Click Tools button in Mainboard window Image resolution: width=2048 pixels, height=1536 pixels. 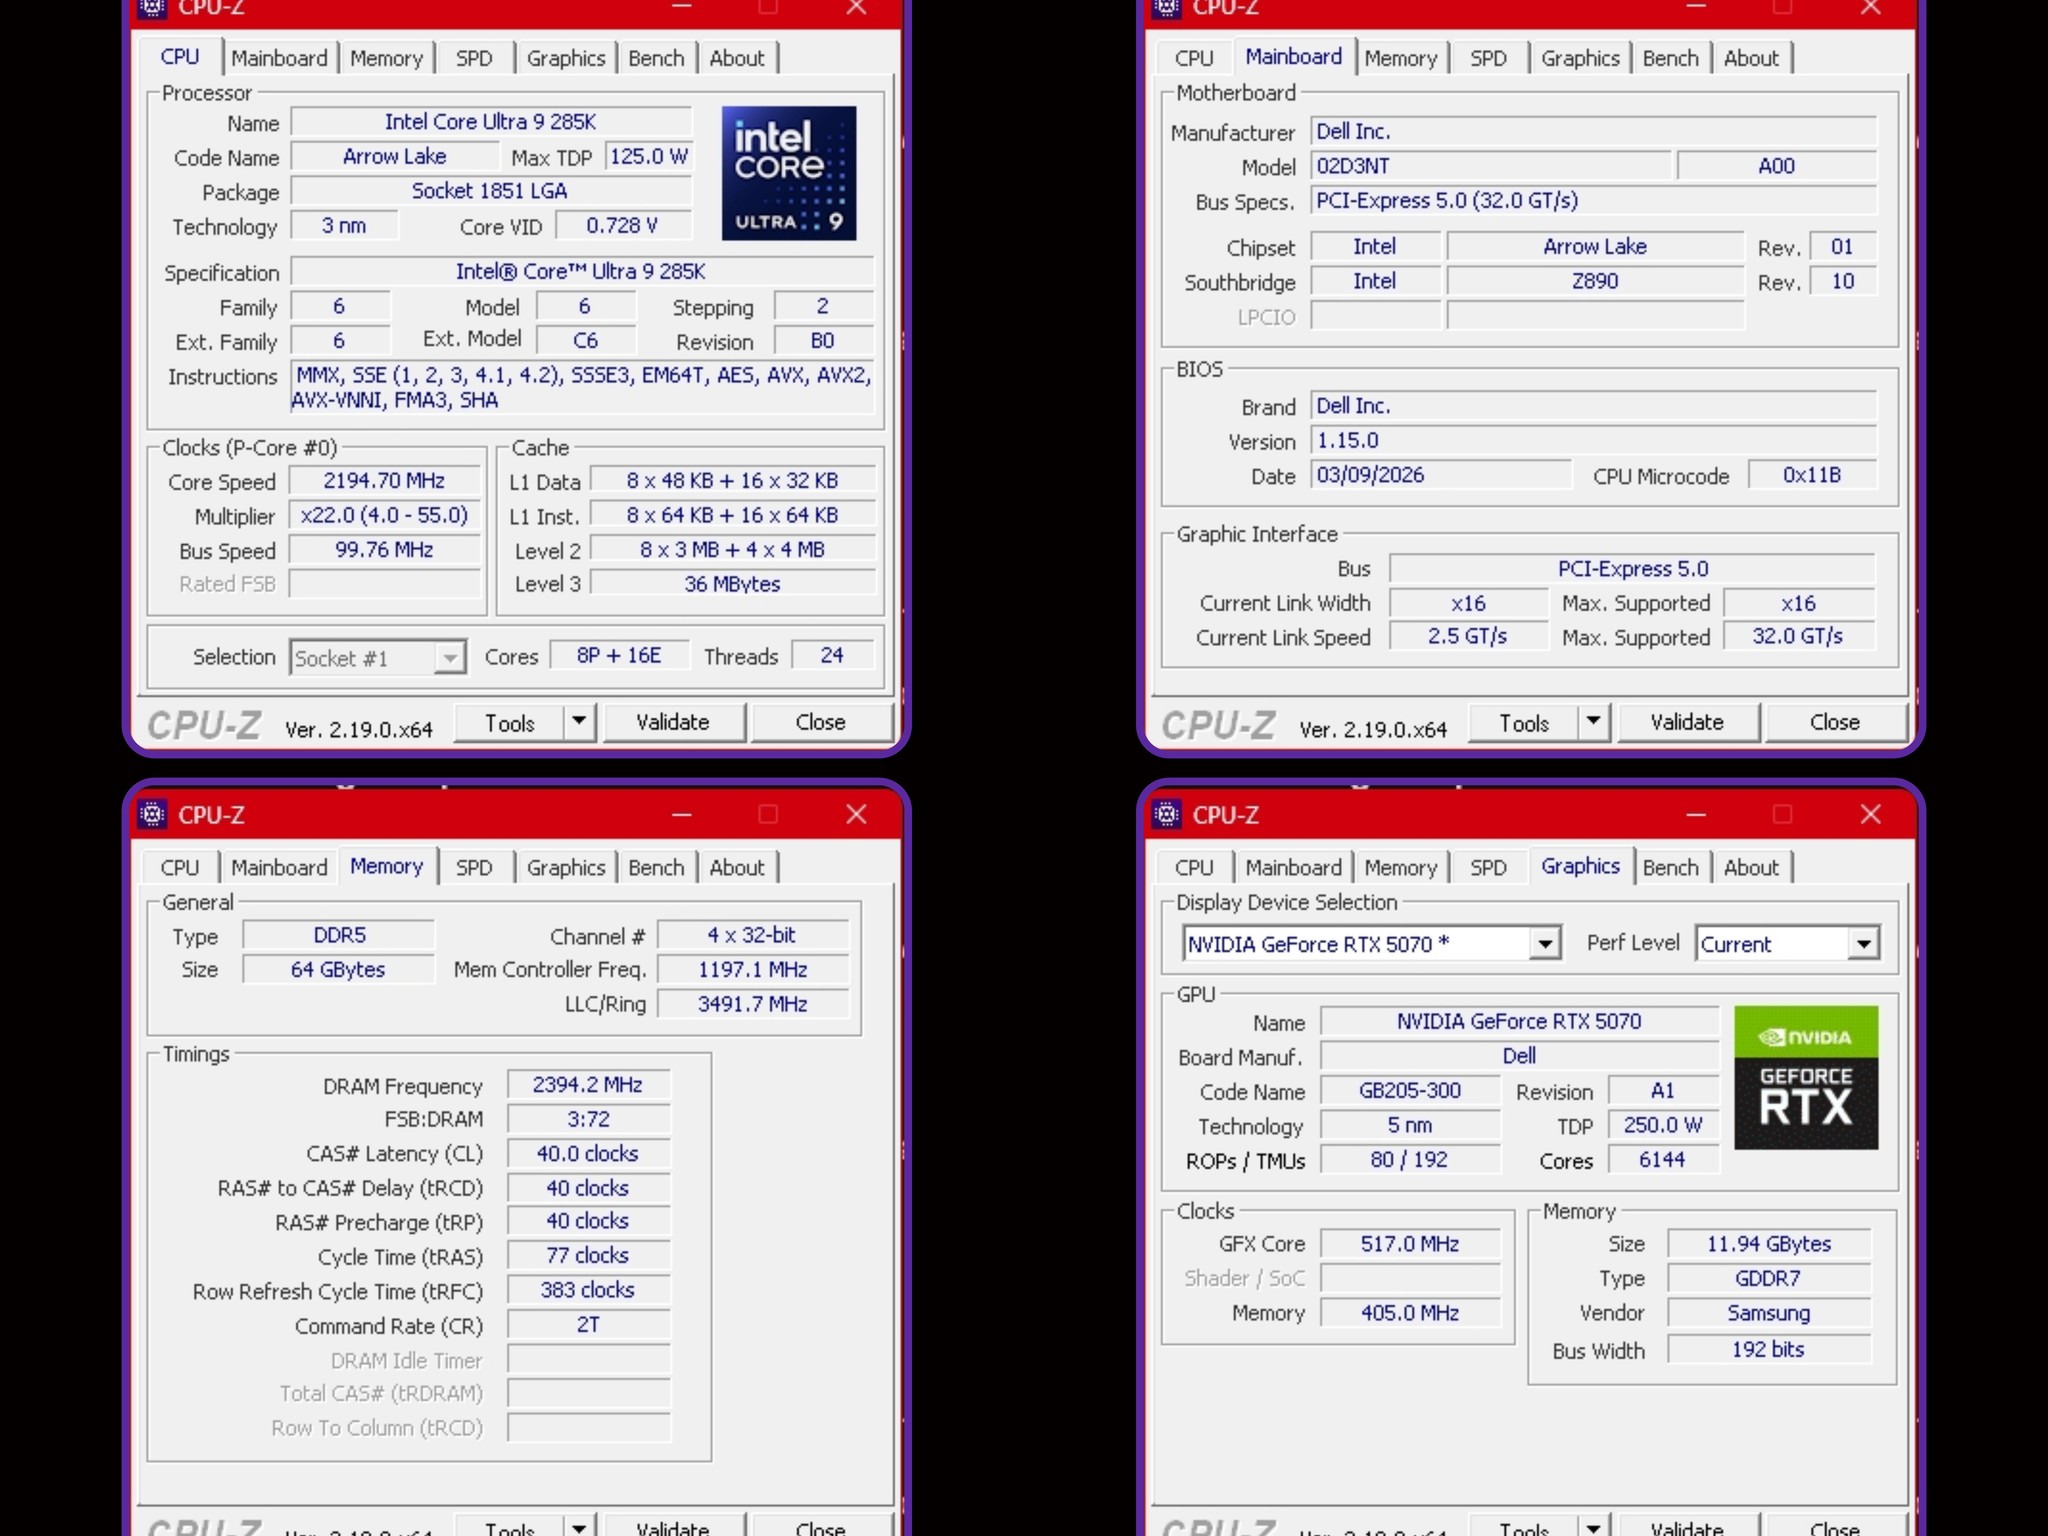(x=1524, y=722)
